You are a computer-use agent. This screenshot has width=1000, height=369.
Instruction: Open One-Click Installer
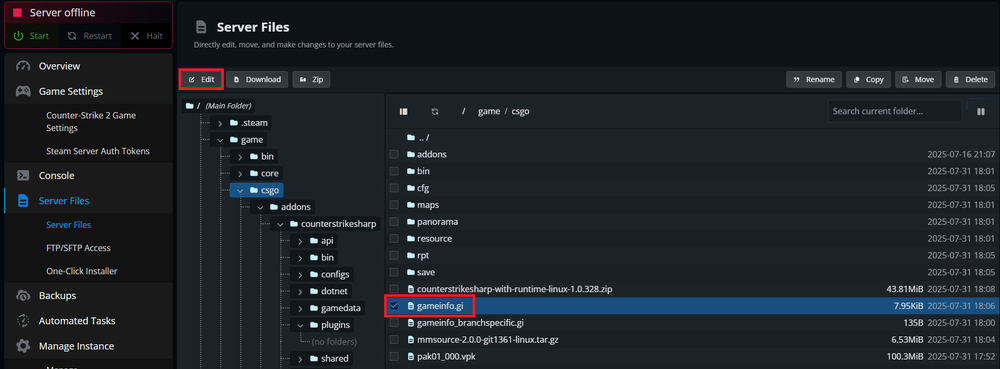[82, 271]
